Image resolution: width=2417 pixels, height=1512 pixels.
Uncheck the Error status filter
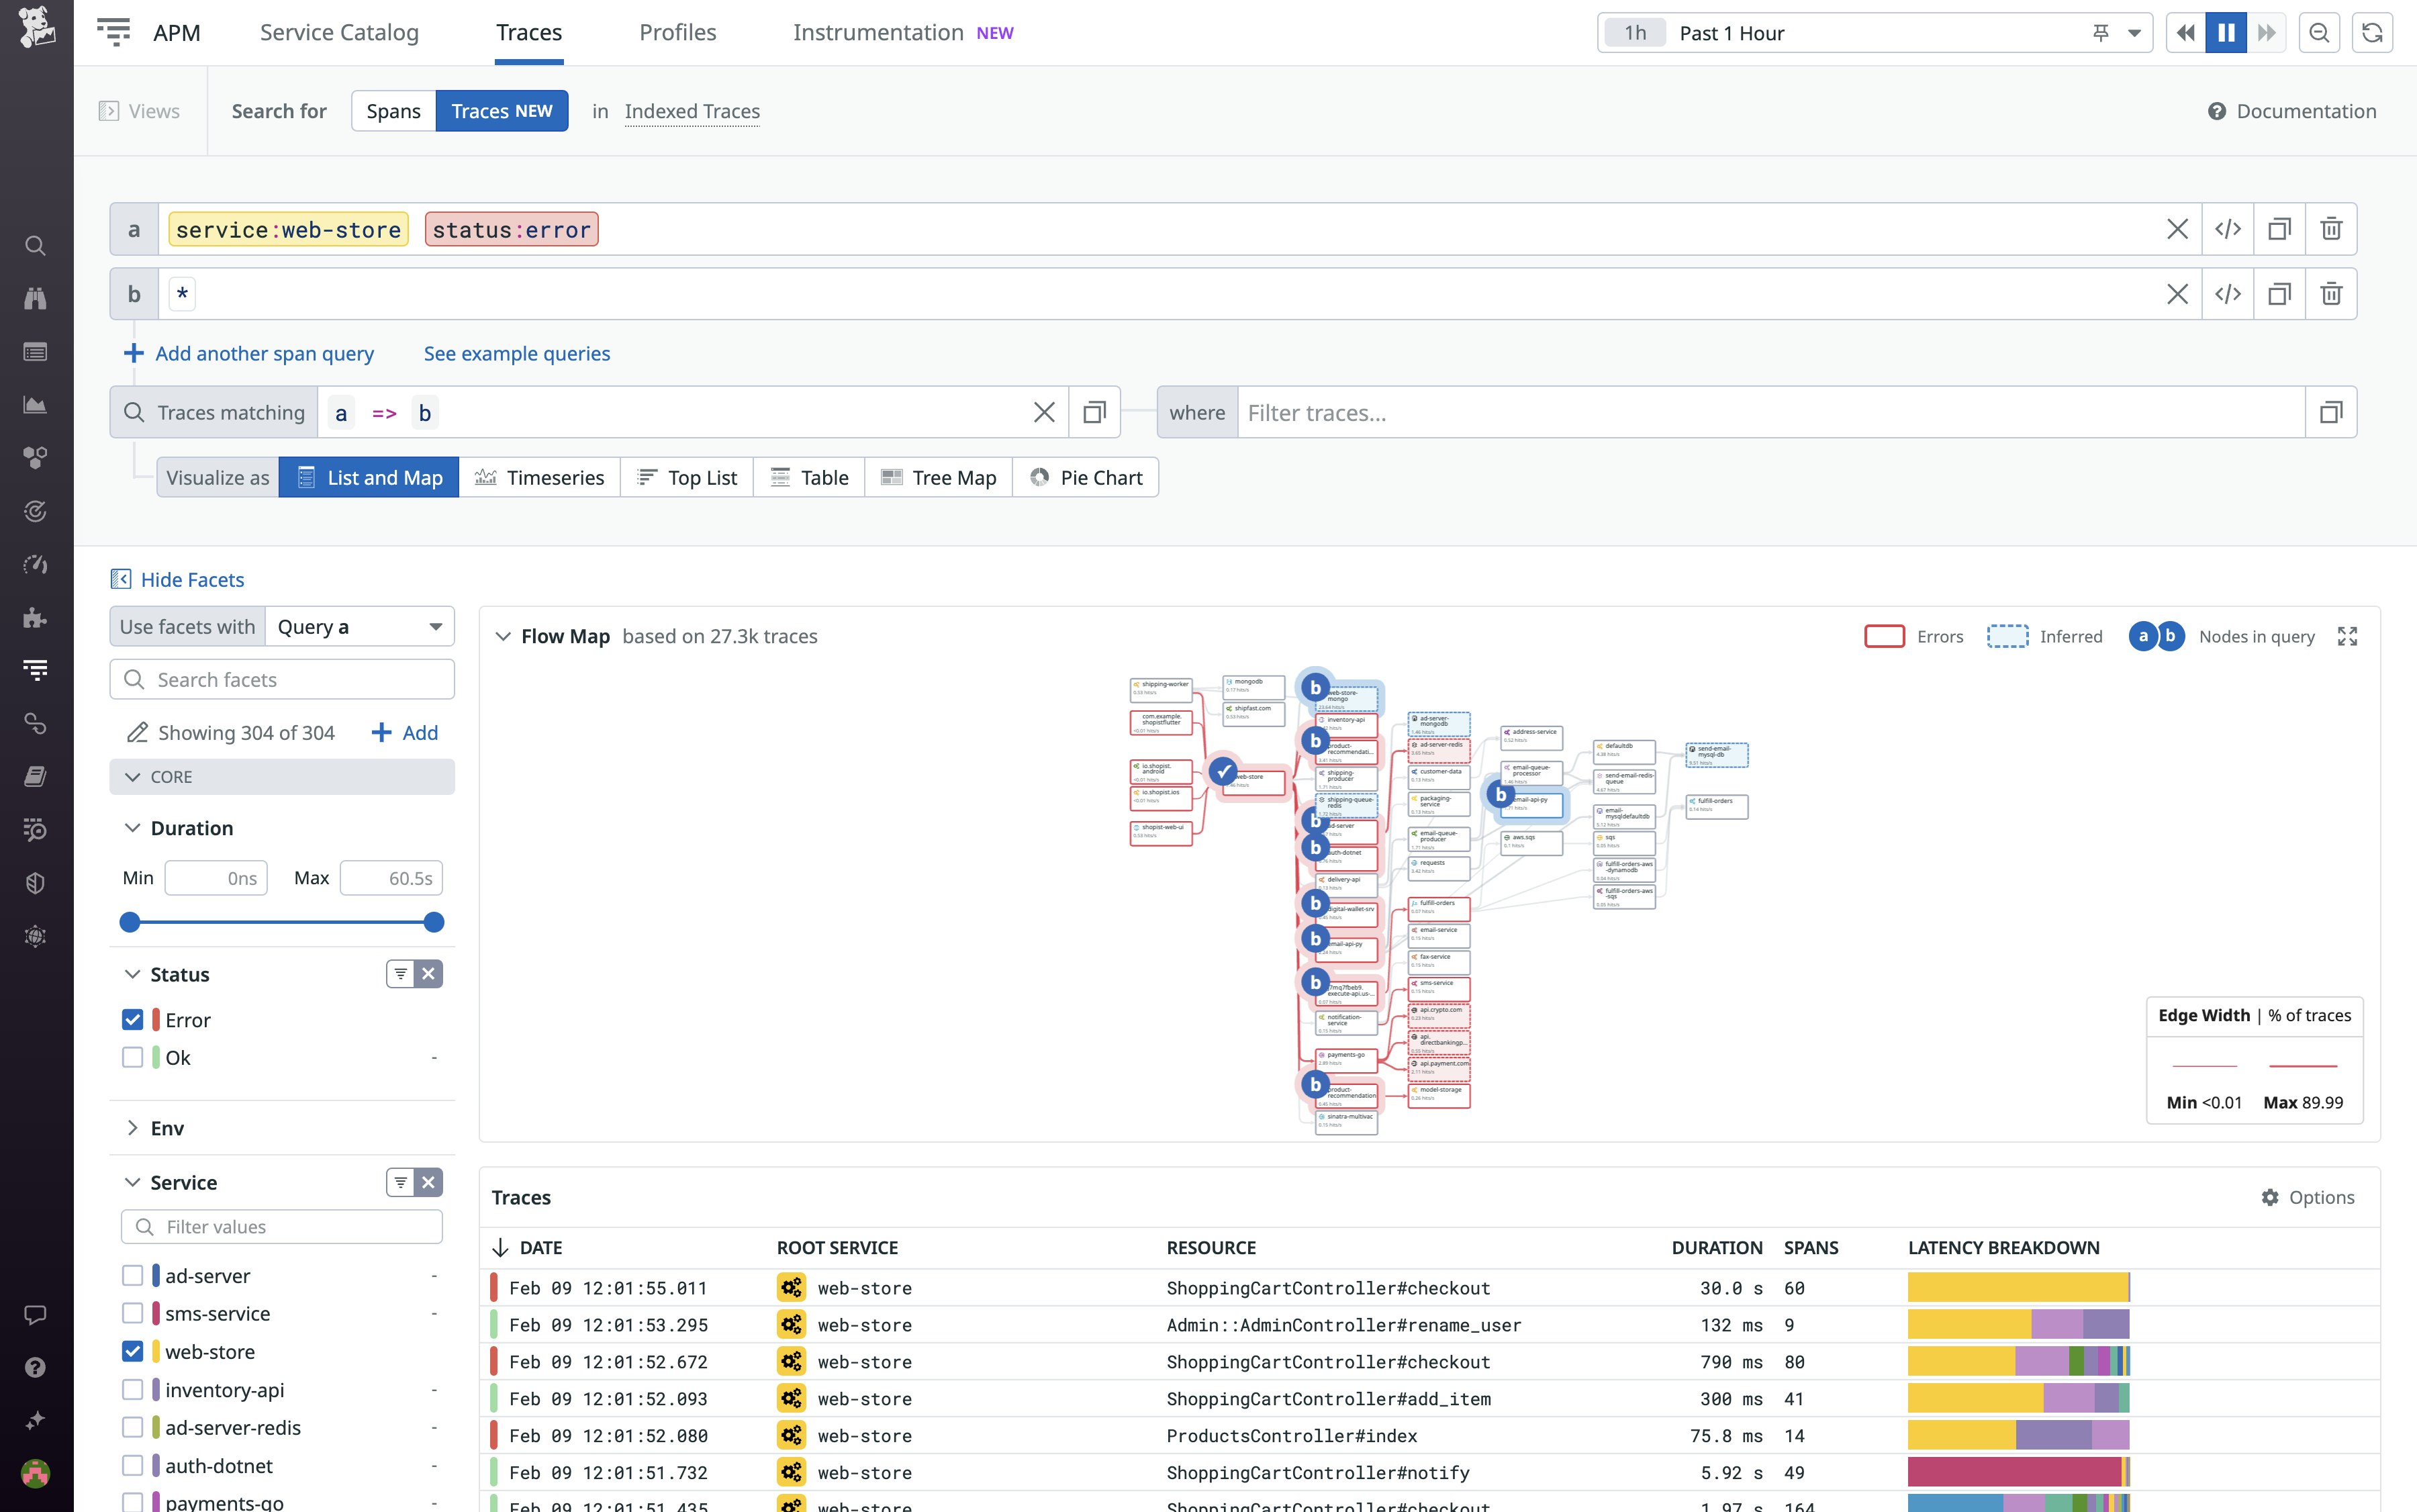tap(132, 1019)
